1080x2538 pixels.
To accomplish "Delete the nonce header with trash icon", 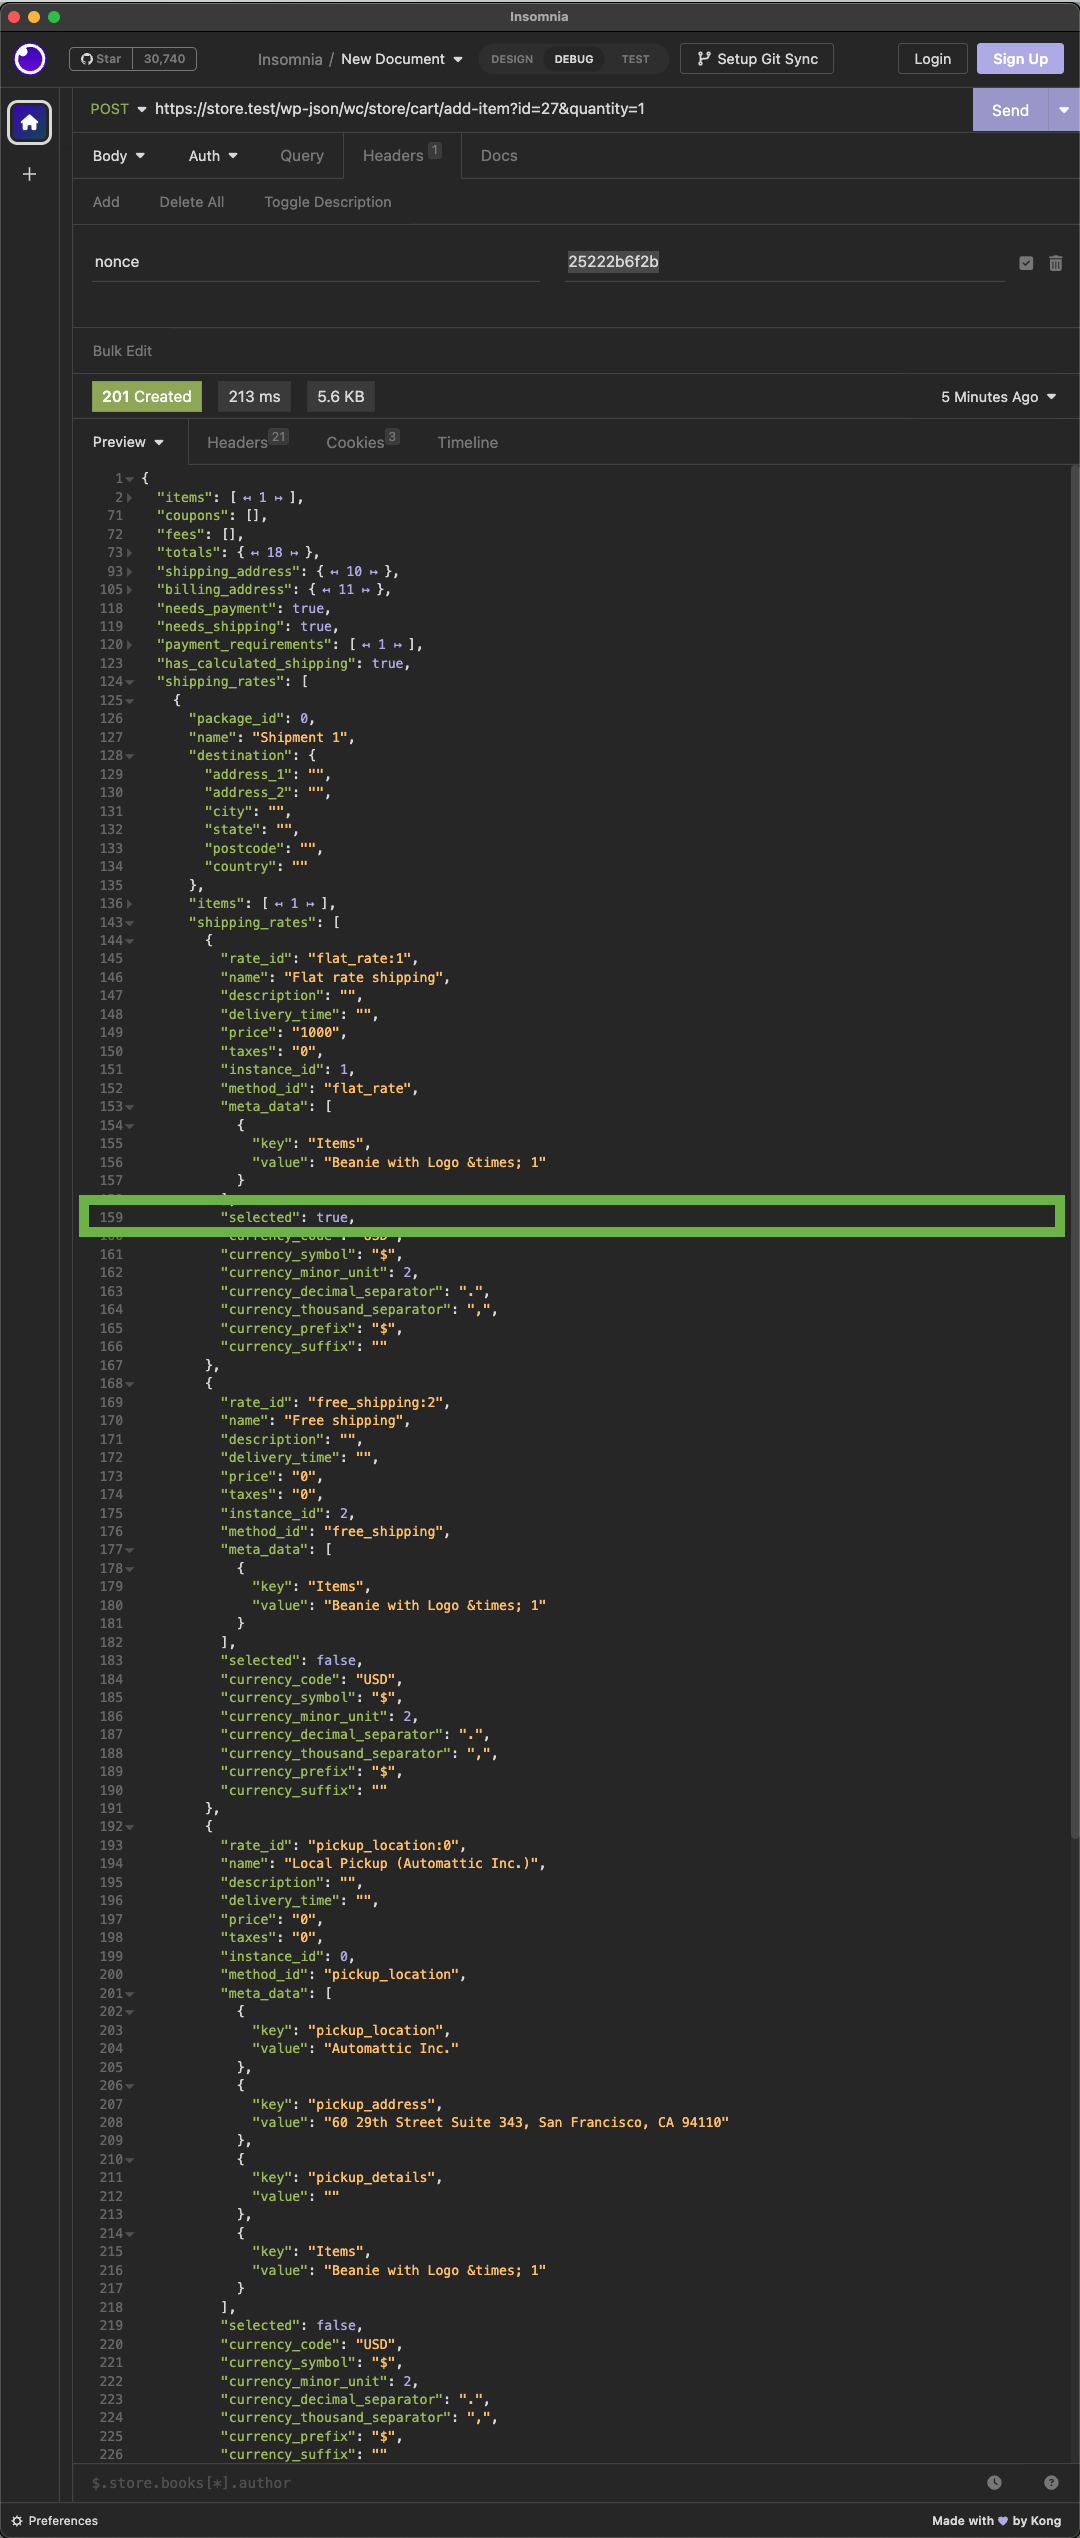I will (x=1055, y=263).
